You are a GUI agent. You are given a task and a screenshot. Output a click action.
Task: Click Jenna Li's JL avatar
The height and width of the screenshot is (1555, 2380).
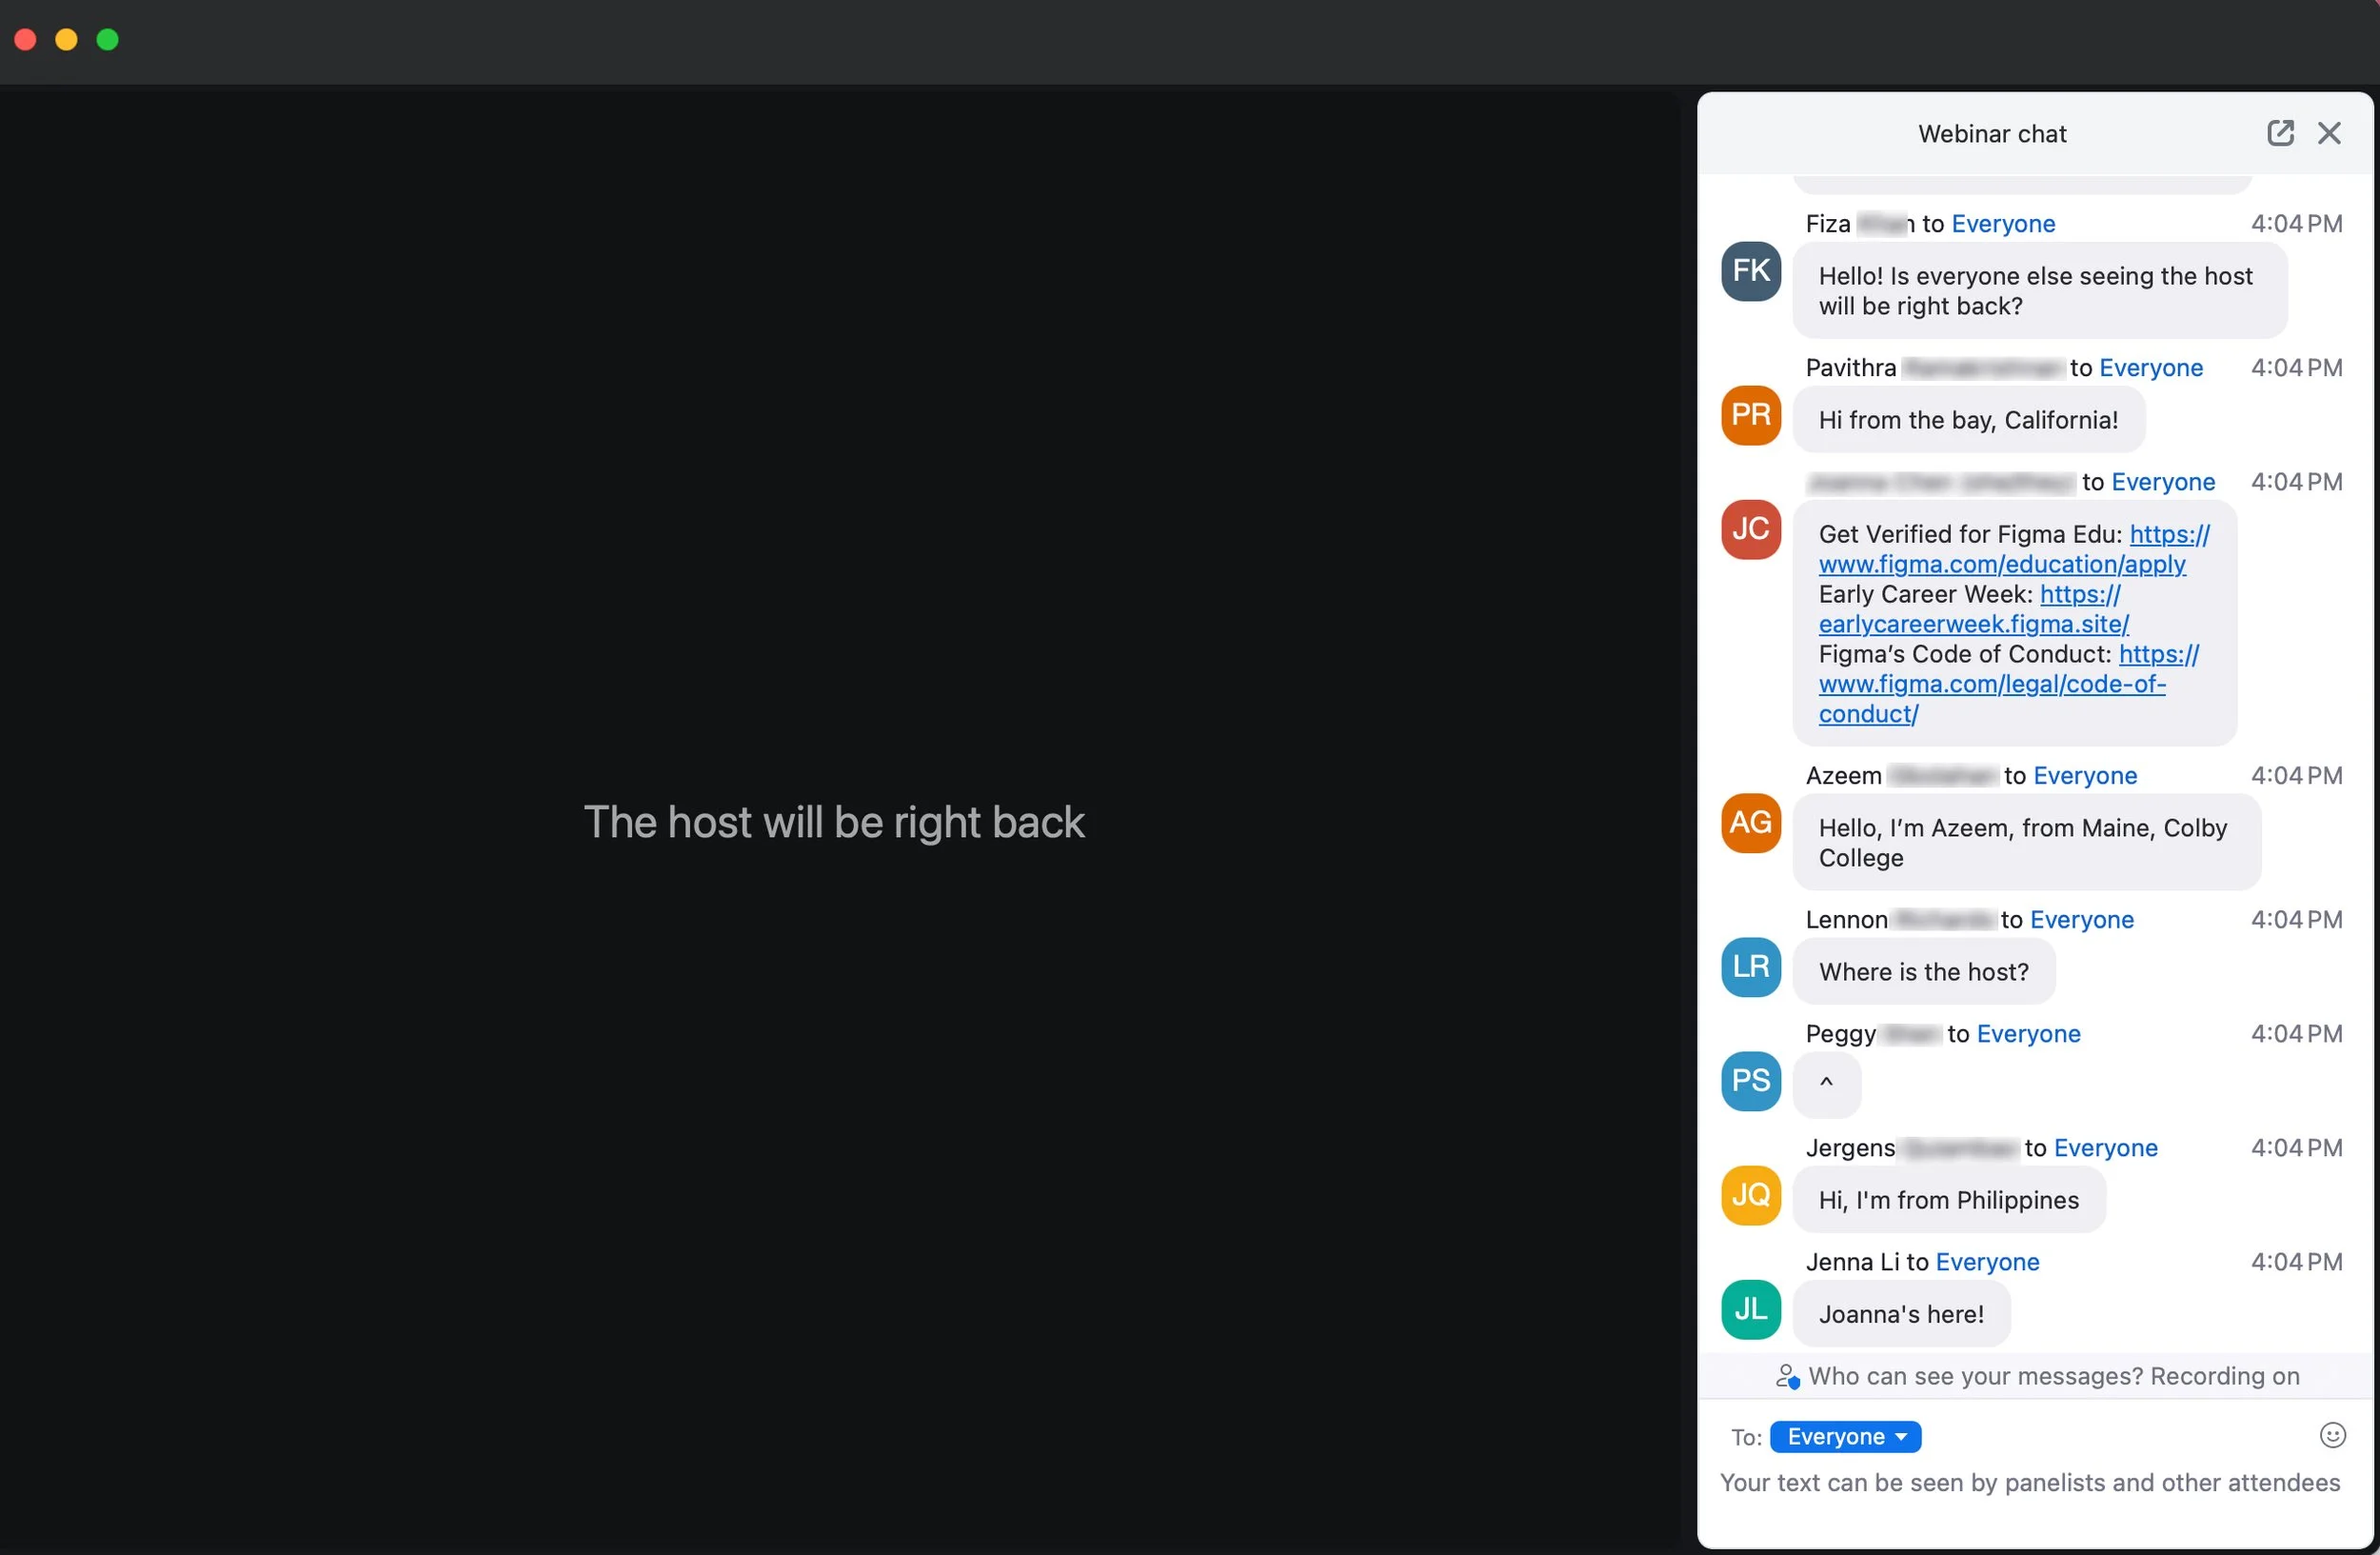(x=1749, y=1309)
